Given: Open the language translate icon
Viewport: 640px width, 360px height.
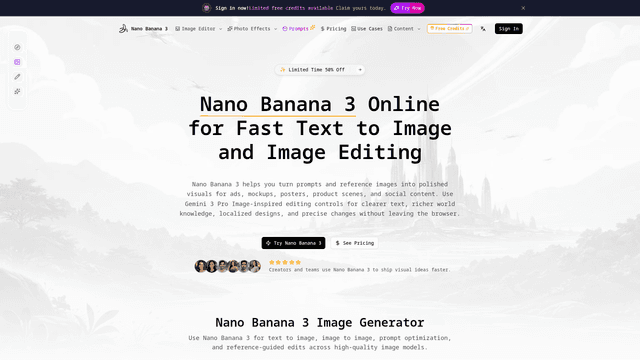Looking at the screenshot, I should point(483,29).
